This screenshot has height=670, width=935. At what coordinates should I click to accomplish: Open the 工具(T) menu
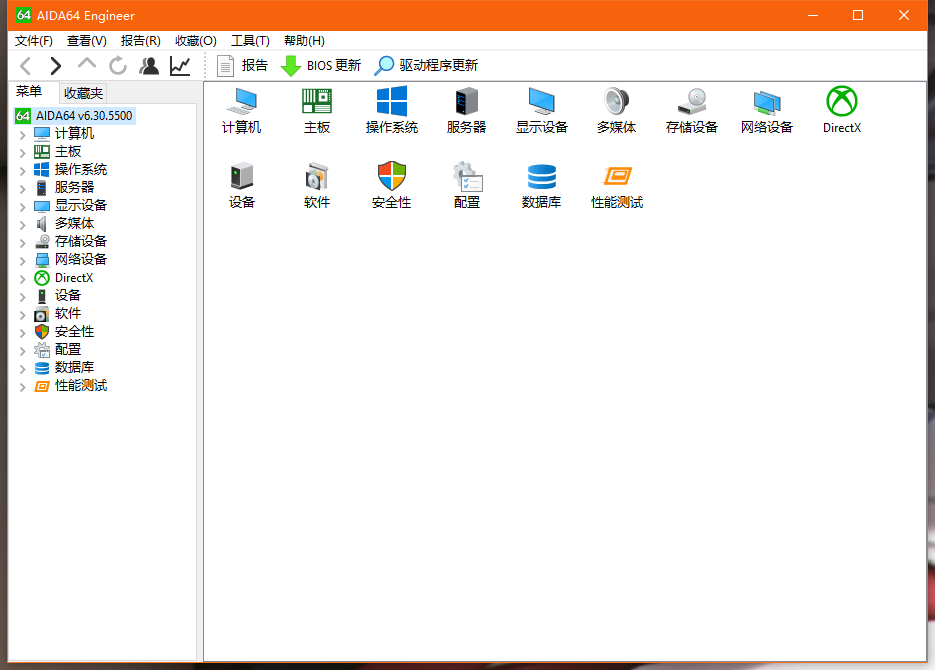250,41
